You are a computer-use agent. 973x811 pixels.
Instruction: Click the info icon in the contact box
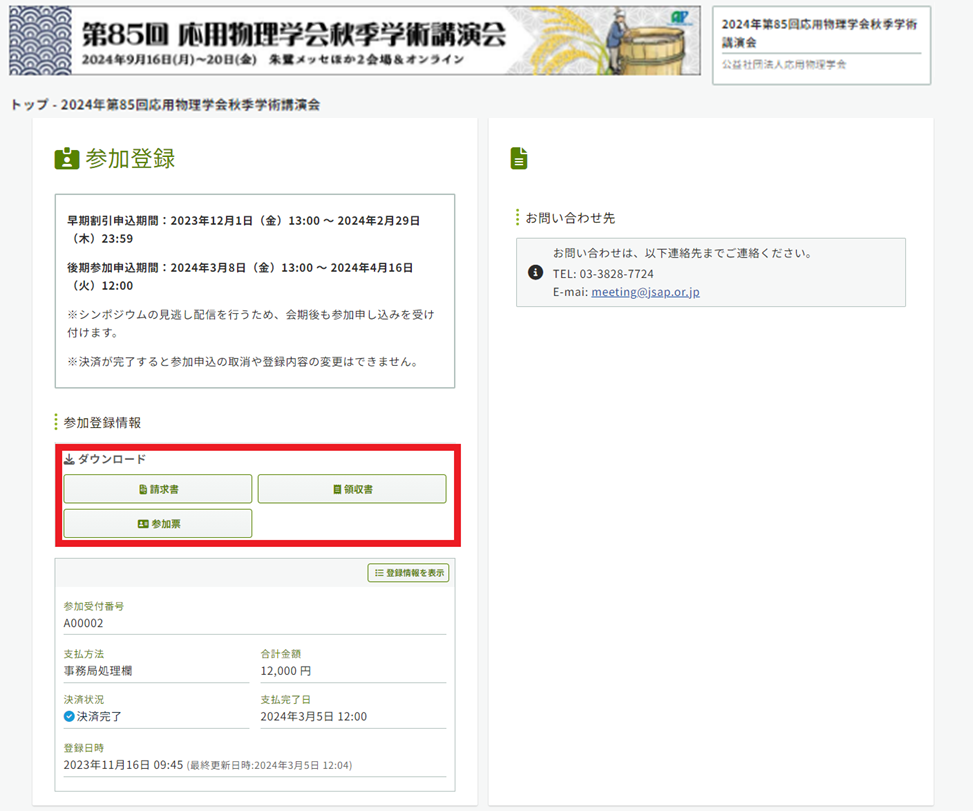(535, 272)
